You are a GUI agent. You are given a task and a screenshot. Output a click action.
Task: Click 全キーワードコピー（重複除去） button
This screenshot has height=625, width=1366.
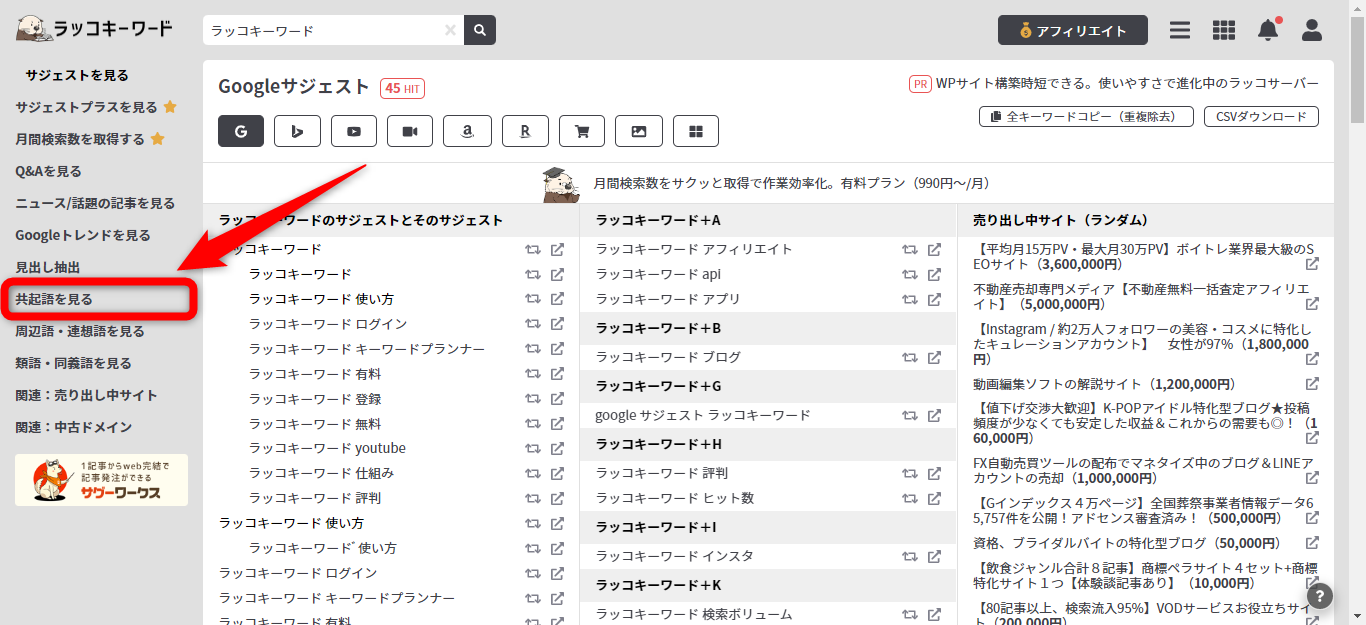point(1086,117)
